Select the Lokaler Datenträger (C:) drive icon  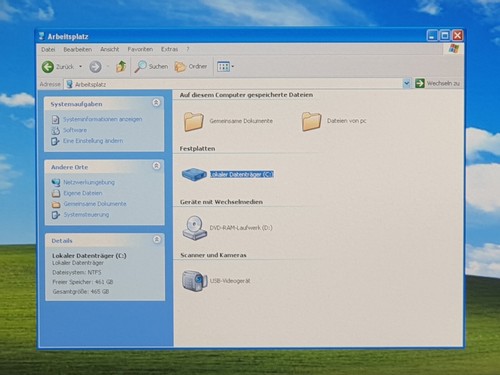click(194, 174)
